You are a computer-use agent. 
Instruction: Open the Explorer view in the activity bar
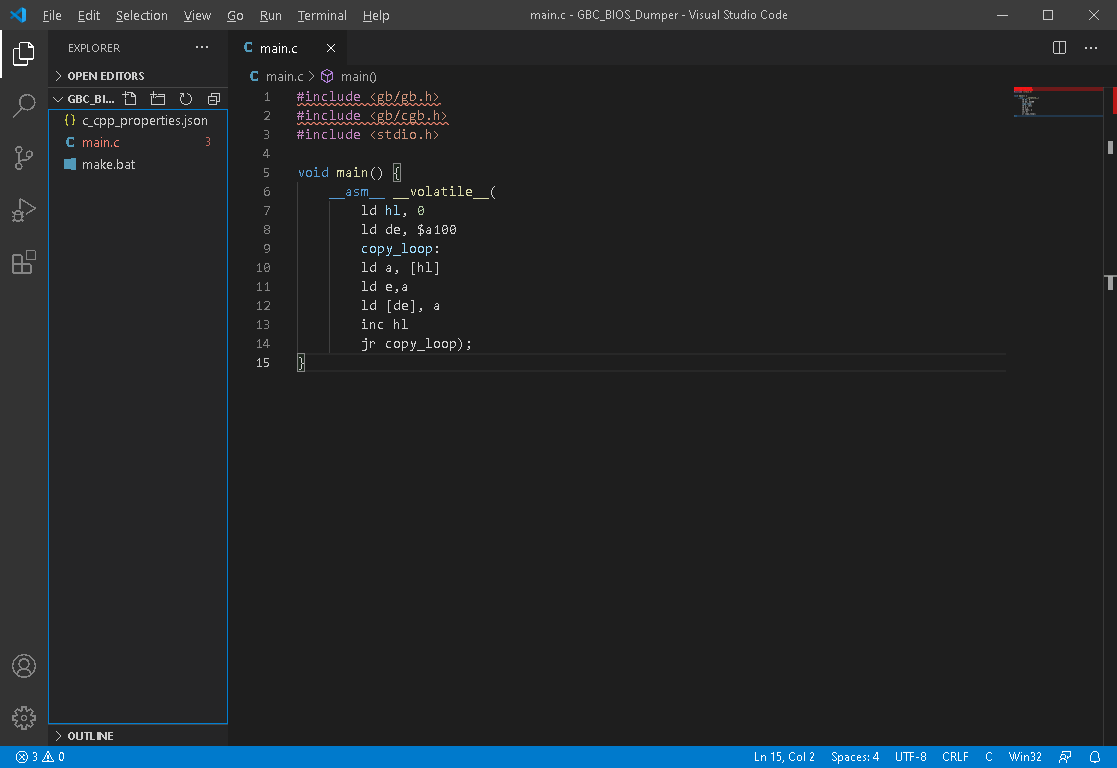pyautogui.click(x=24, y=53)
